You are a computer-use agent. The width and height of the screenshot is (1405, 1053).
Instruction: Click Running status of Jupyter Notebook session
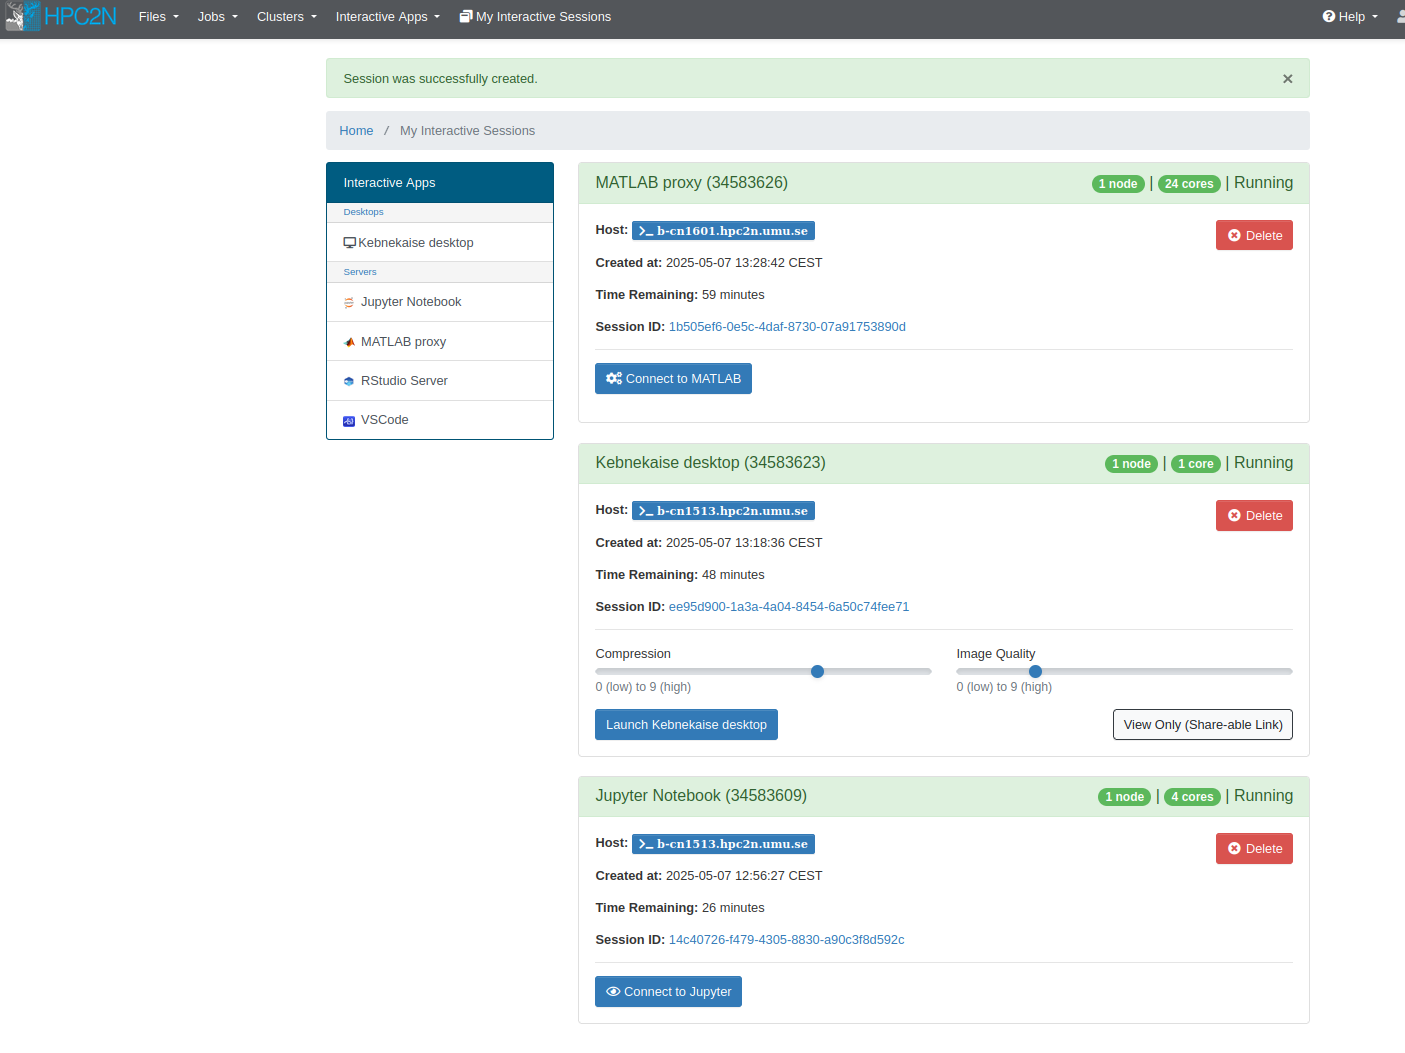(1263, 796)
